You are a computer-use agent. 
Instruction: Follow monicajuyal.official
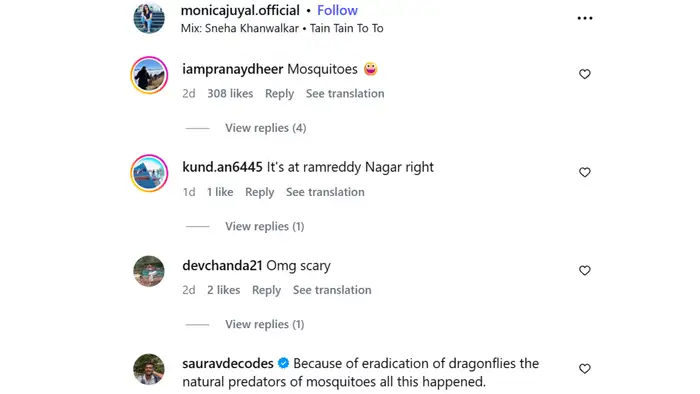[337, 10]
